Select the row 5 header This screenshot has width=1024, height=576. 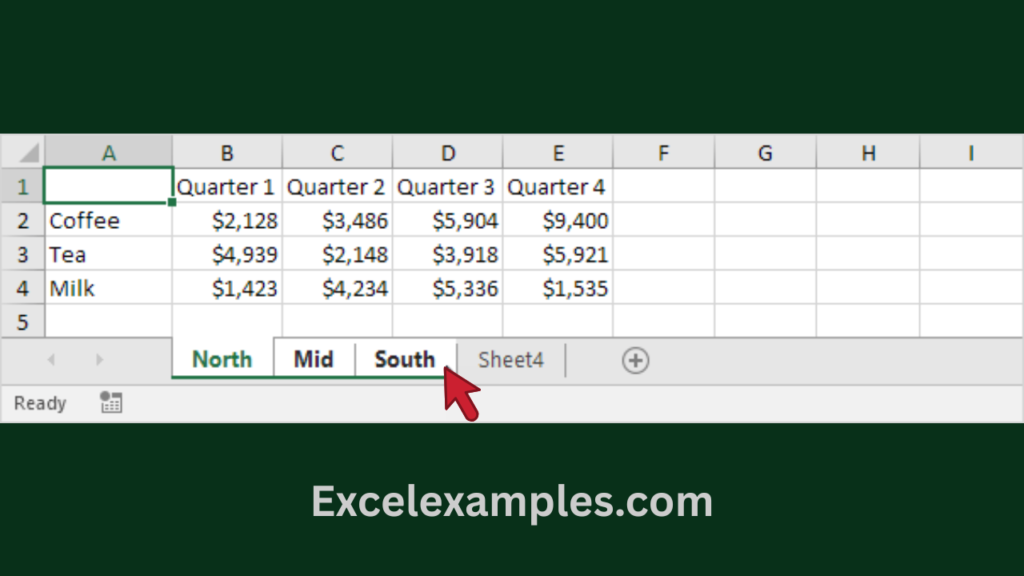click(x=22, y=322)
